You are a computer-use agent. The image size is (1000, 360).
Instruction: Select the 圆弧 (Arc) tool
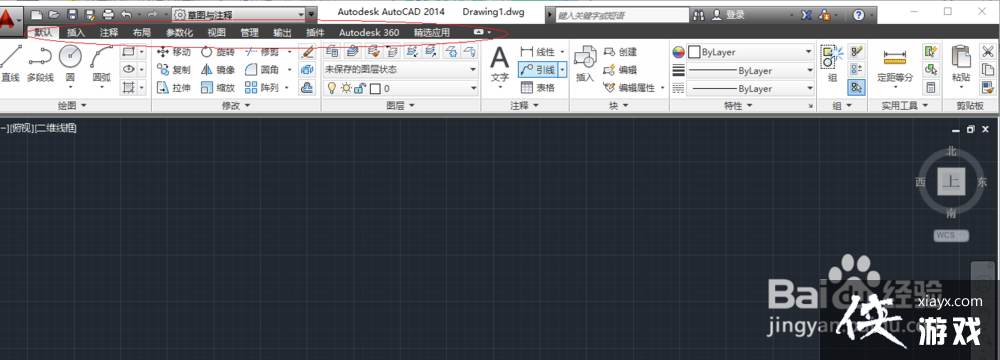pos(101,65)
